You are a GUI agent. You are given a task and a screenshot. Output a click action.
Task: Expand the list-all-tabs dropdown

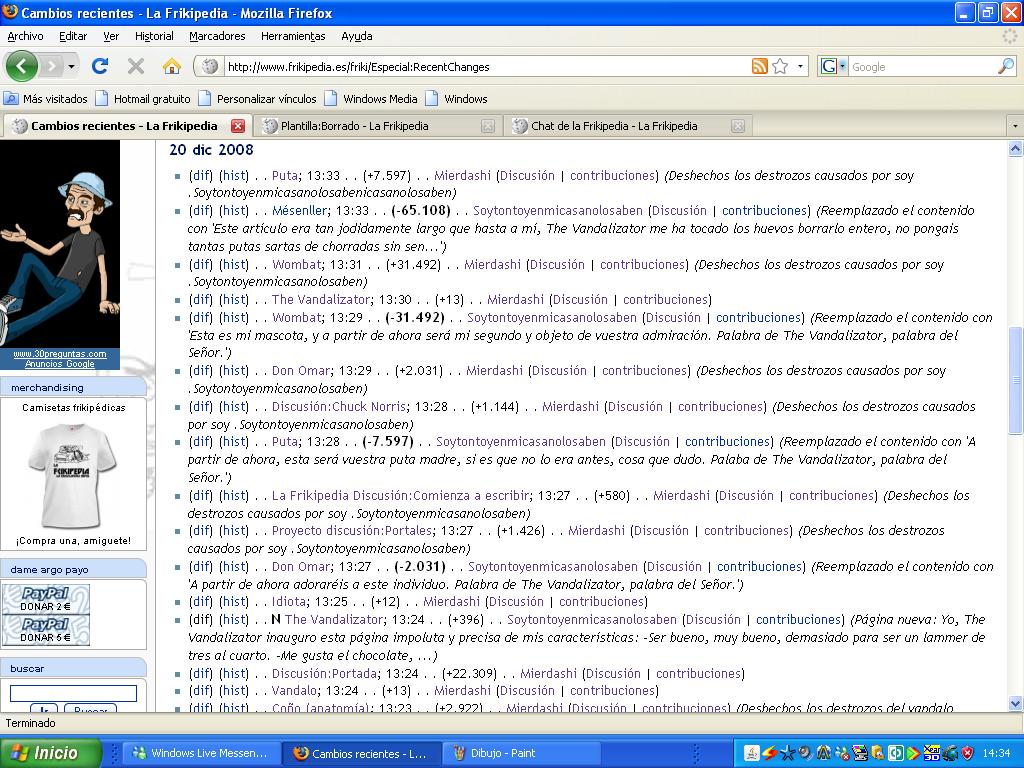tap(1014, 126)
